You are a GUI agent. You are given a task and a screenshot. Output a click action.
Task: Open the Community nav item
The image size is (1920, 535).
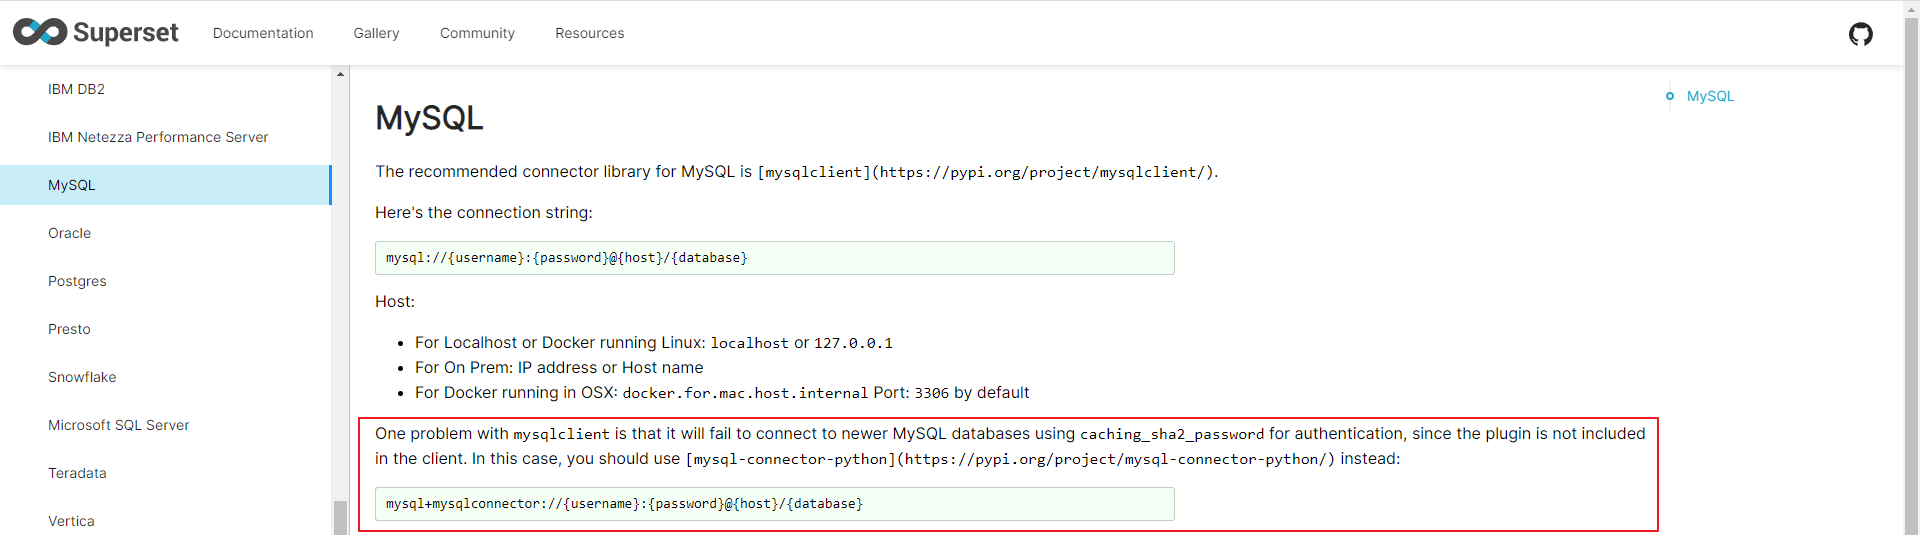coord(477,33)
